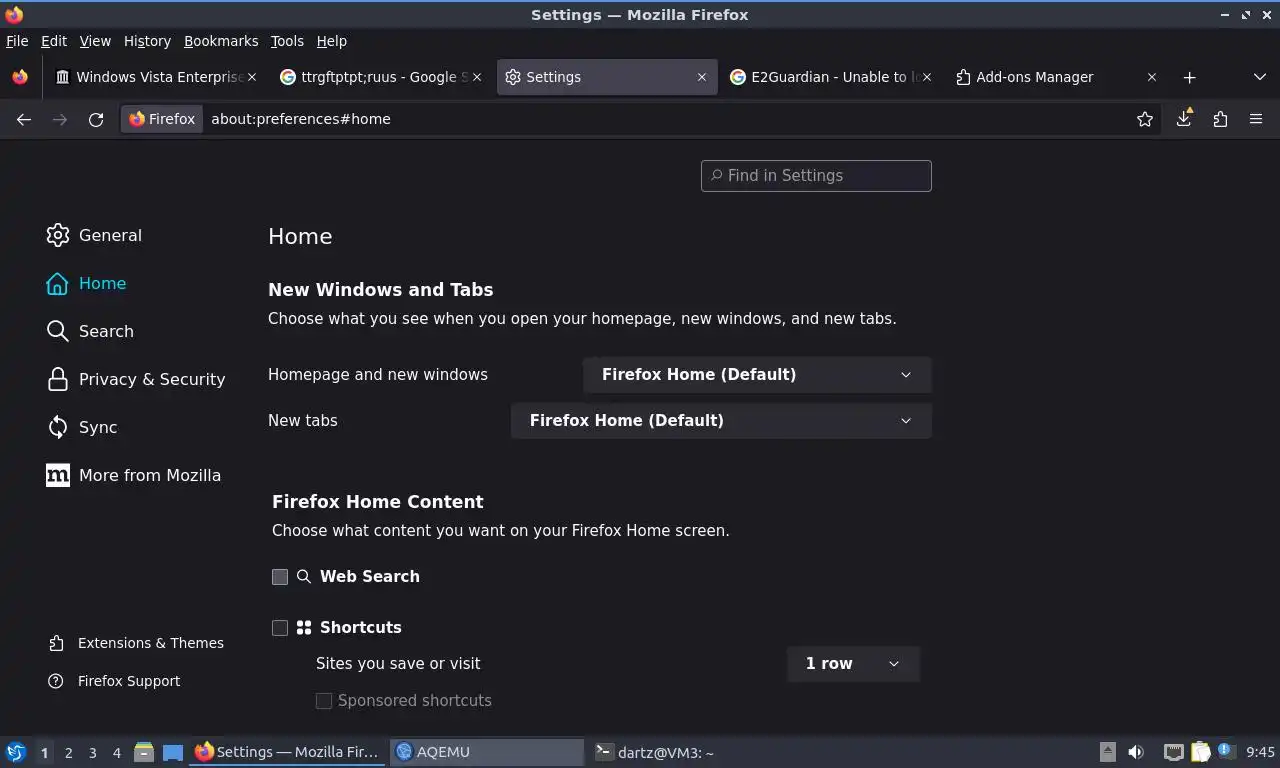Open Search settings category
The height and width of the screenshot is (768, 1280).
tap(90, 331)
